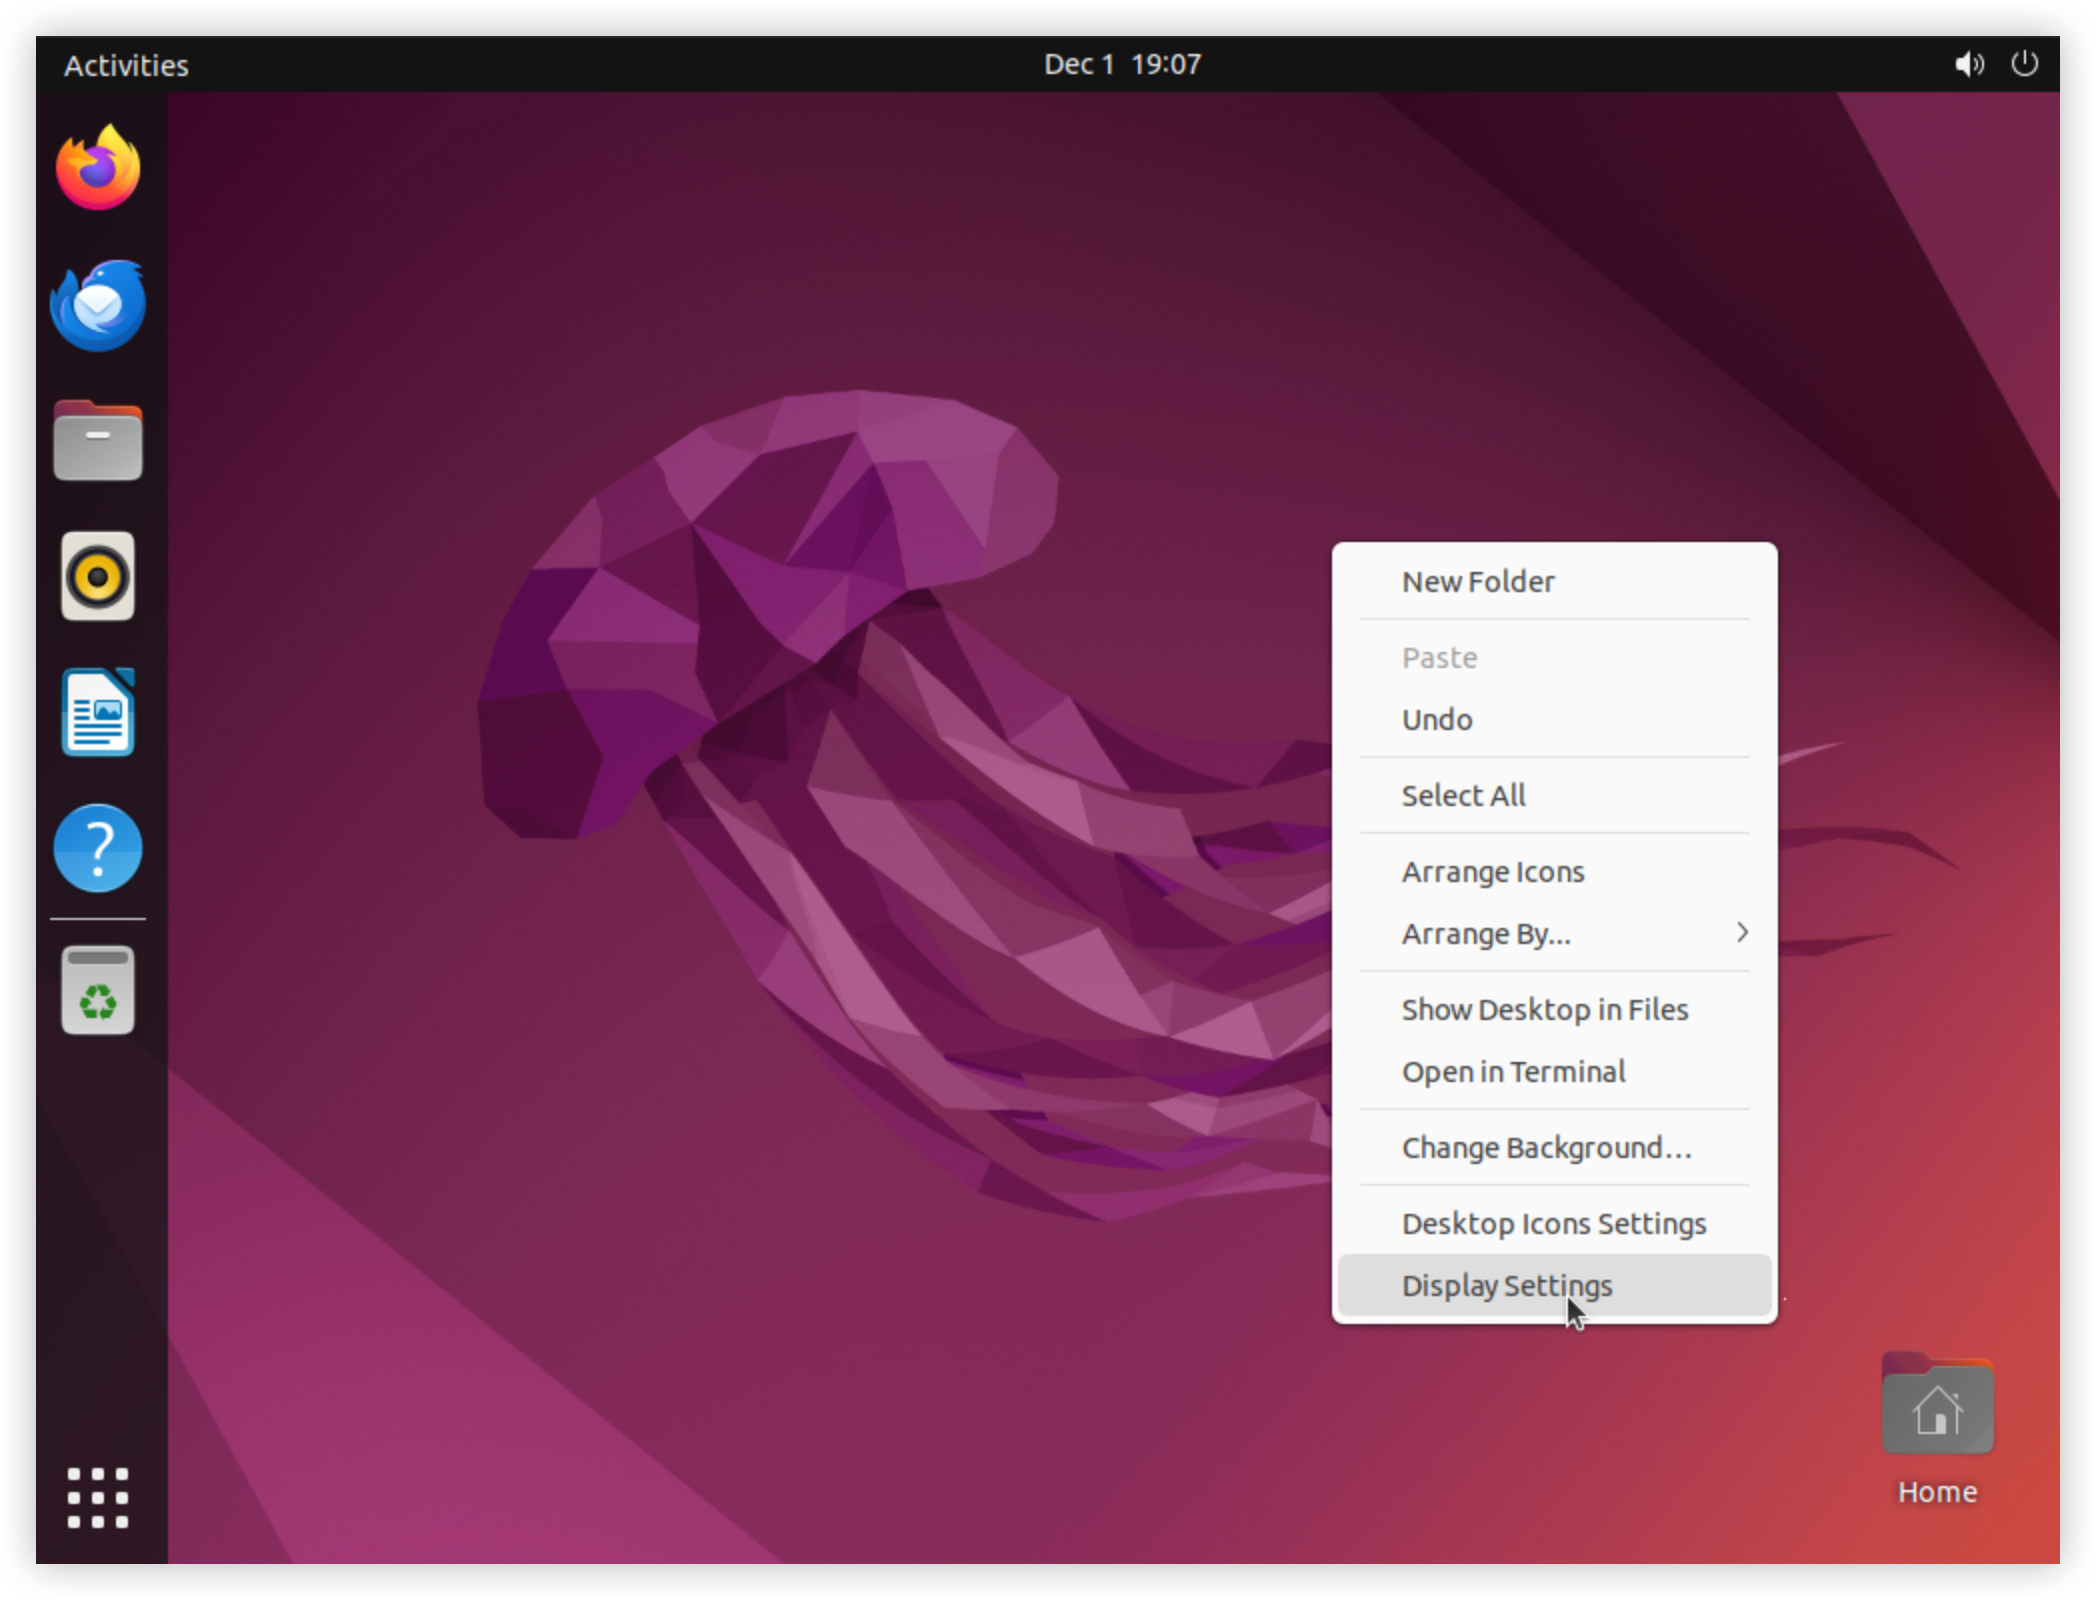Open the Files manager dock icon
This screenshot has height=1600, width=2096.
(x=98, y=441)
